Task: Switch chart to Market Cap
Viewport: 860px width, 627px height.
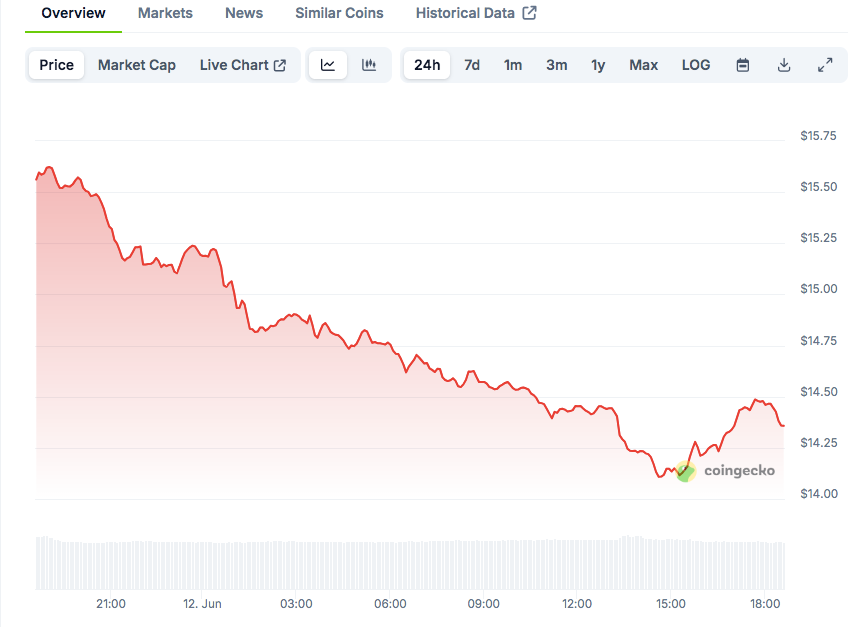Action: pos(137,65)
